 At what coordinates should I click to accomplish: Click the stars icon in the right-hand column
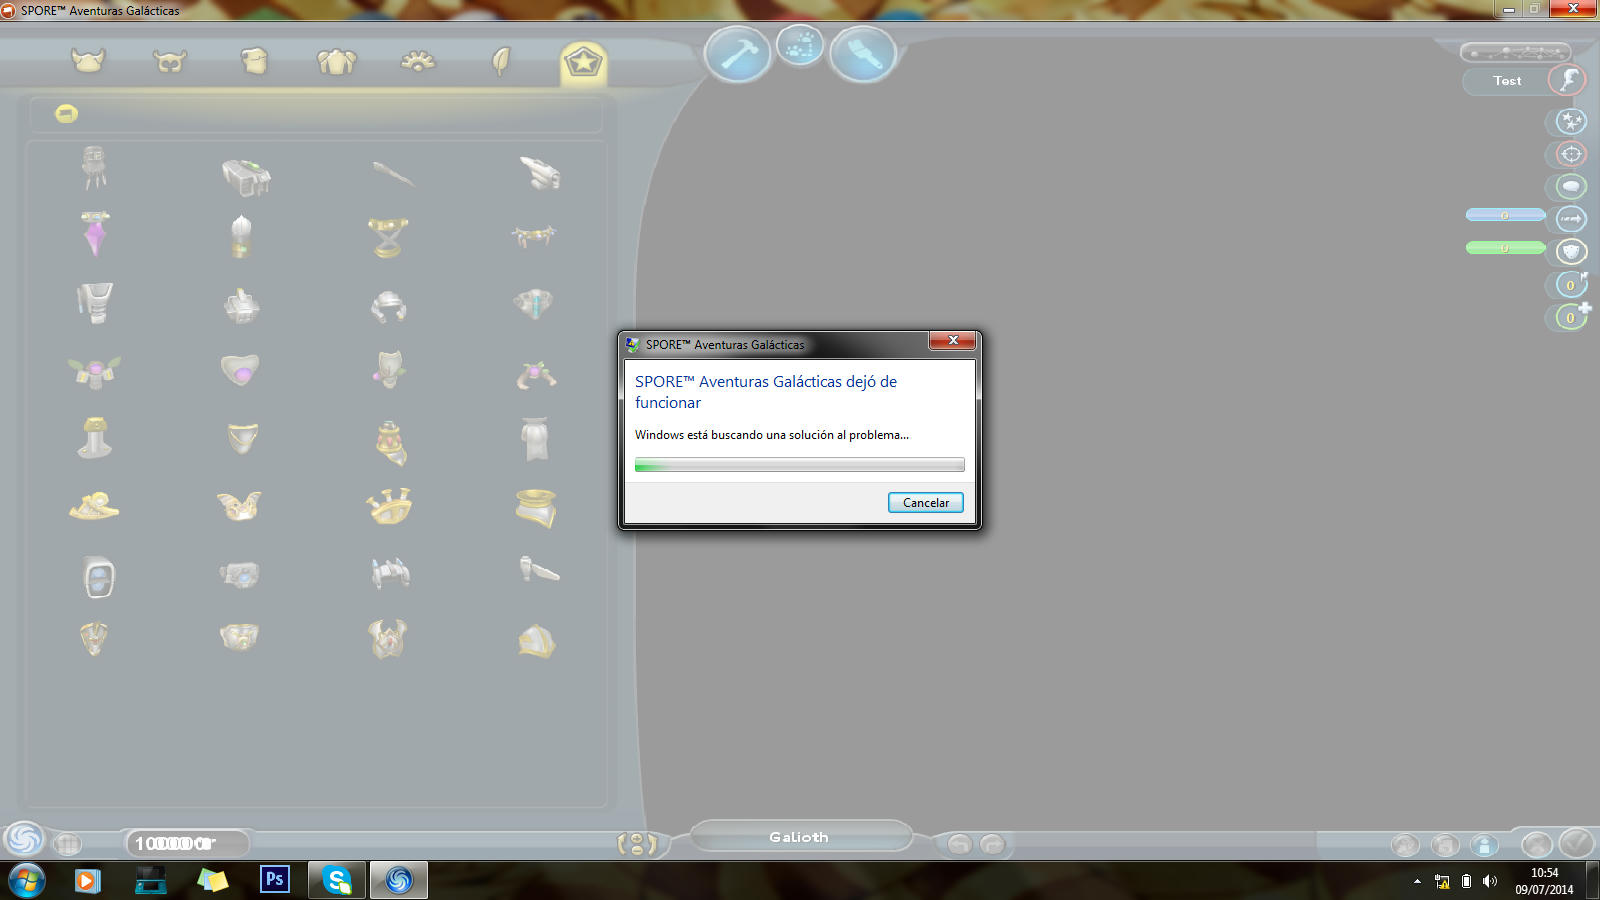1571,122
